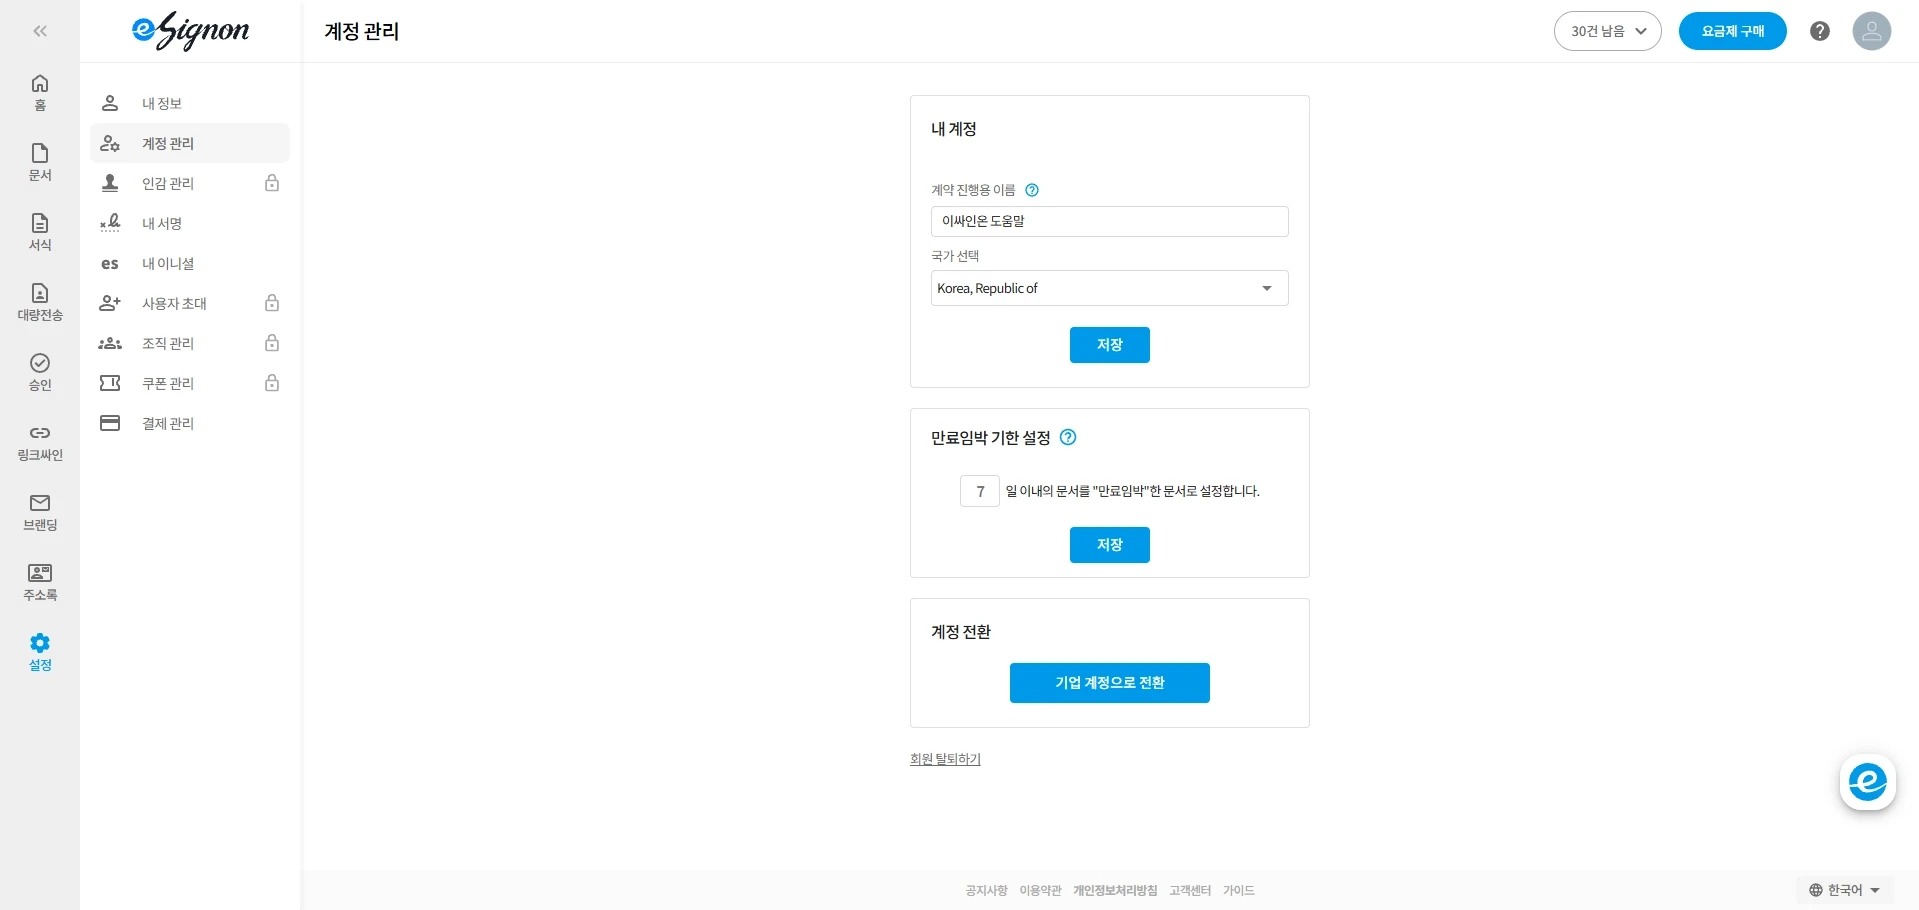This screenshot has height=910, width=1919.
Task: Select 인감 관리 menu item
Action: [190, 183]
